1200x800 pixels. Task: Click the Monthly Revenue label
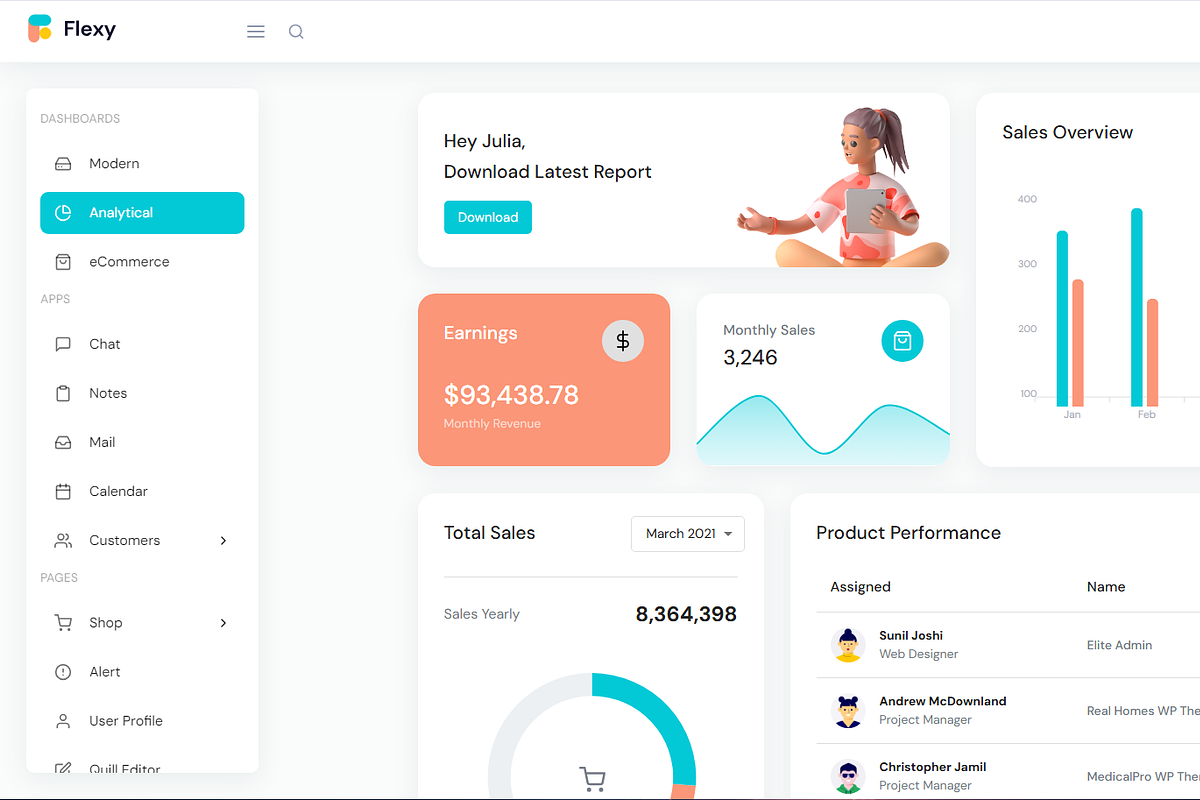point(492,424)
